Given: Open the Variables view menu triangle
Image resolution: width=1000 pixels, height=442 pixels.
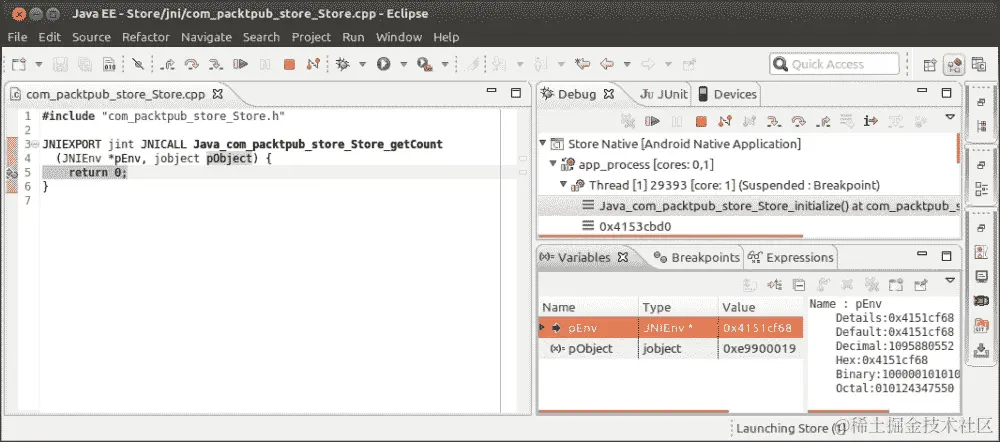Looking at the screenshot, I should pyautogui.click(x=950, y=281).
